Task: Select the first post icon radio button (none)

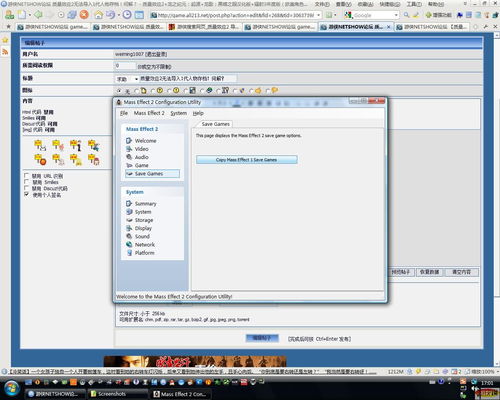Action: (x=119, y=91)
